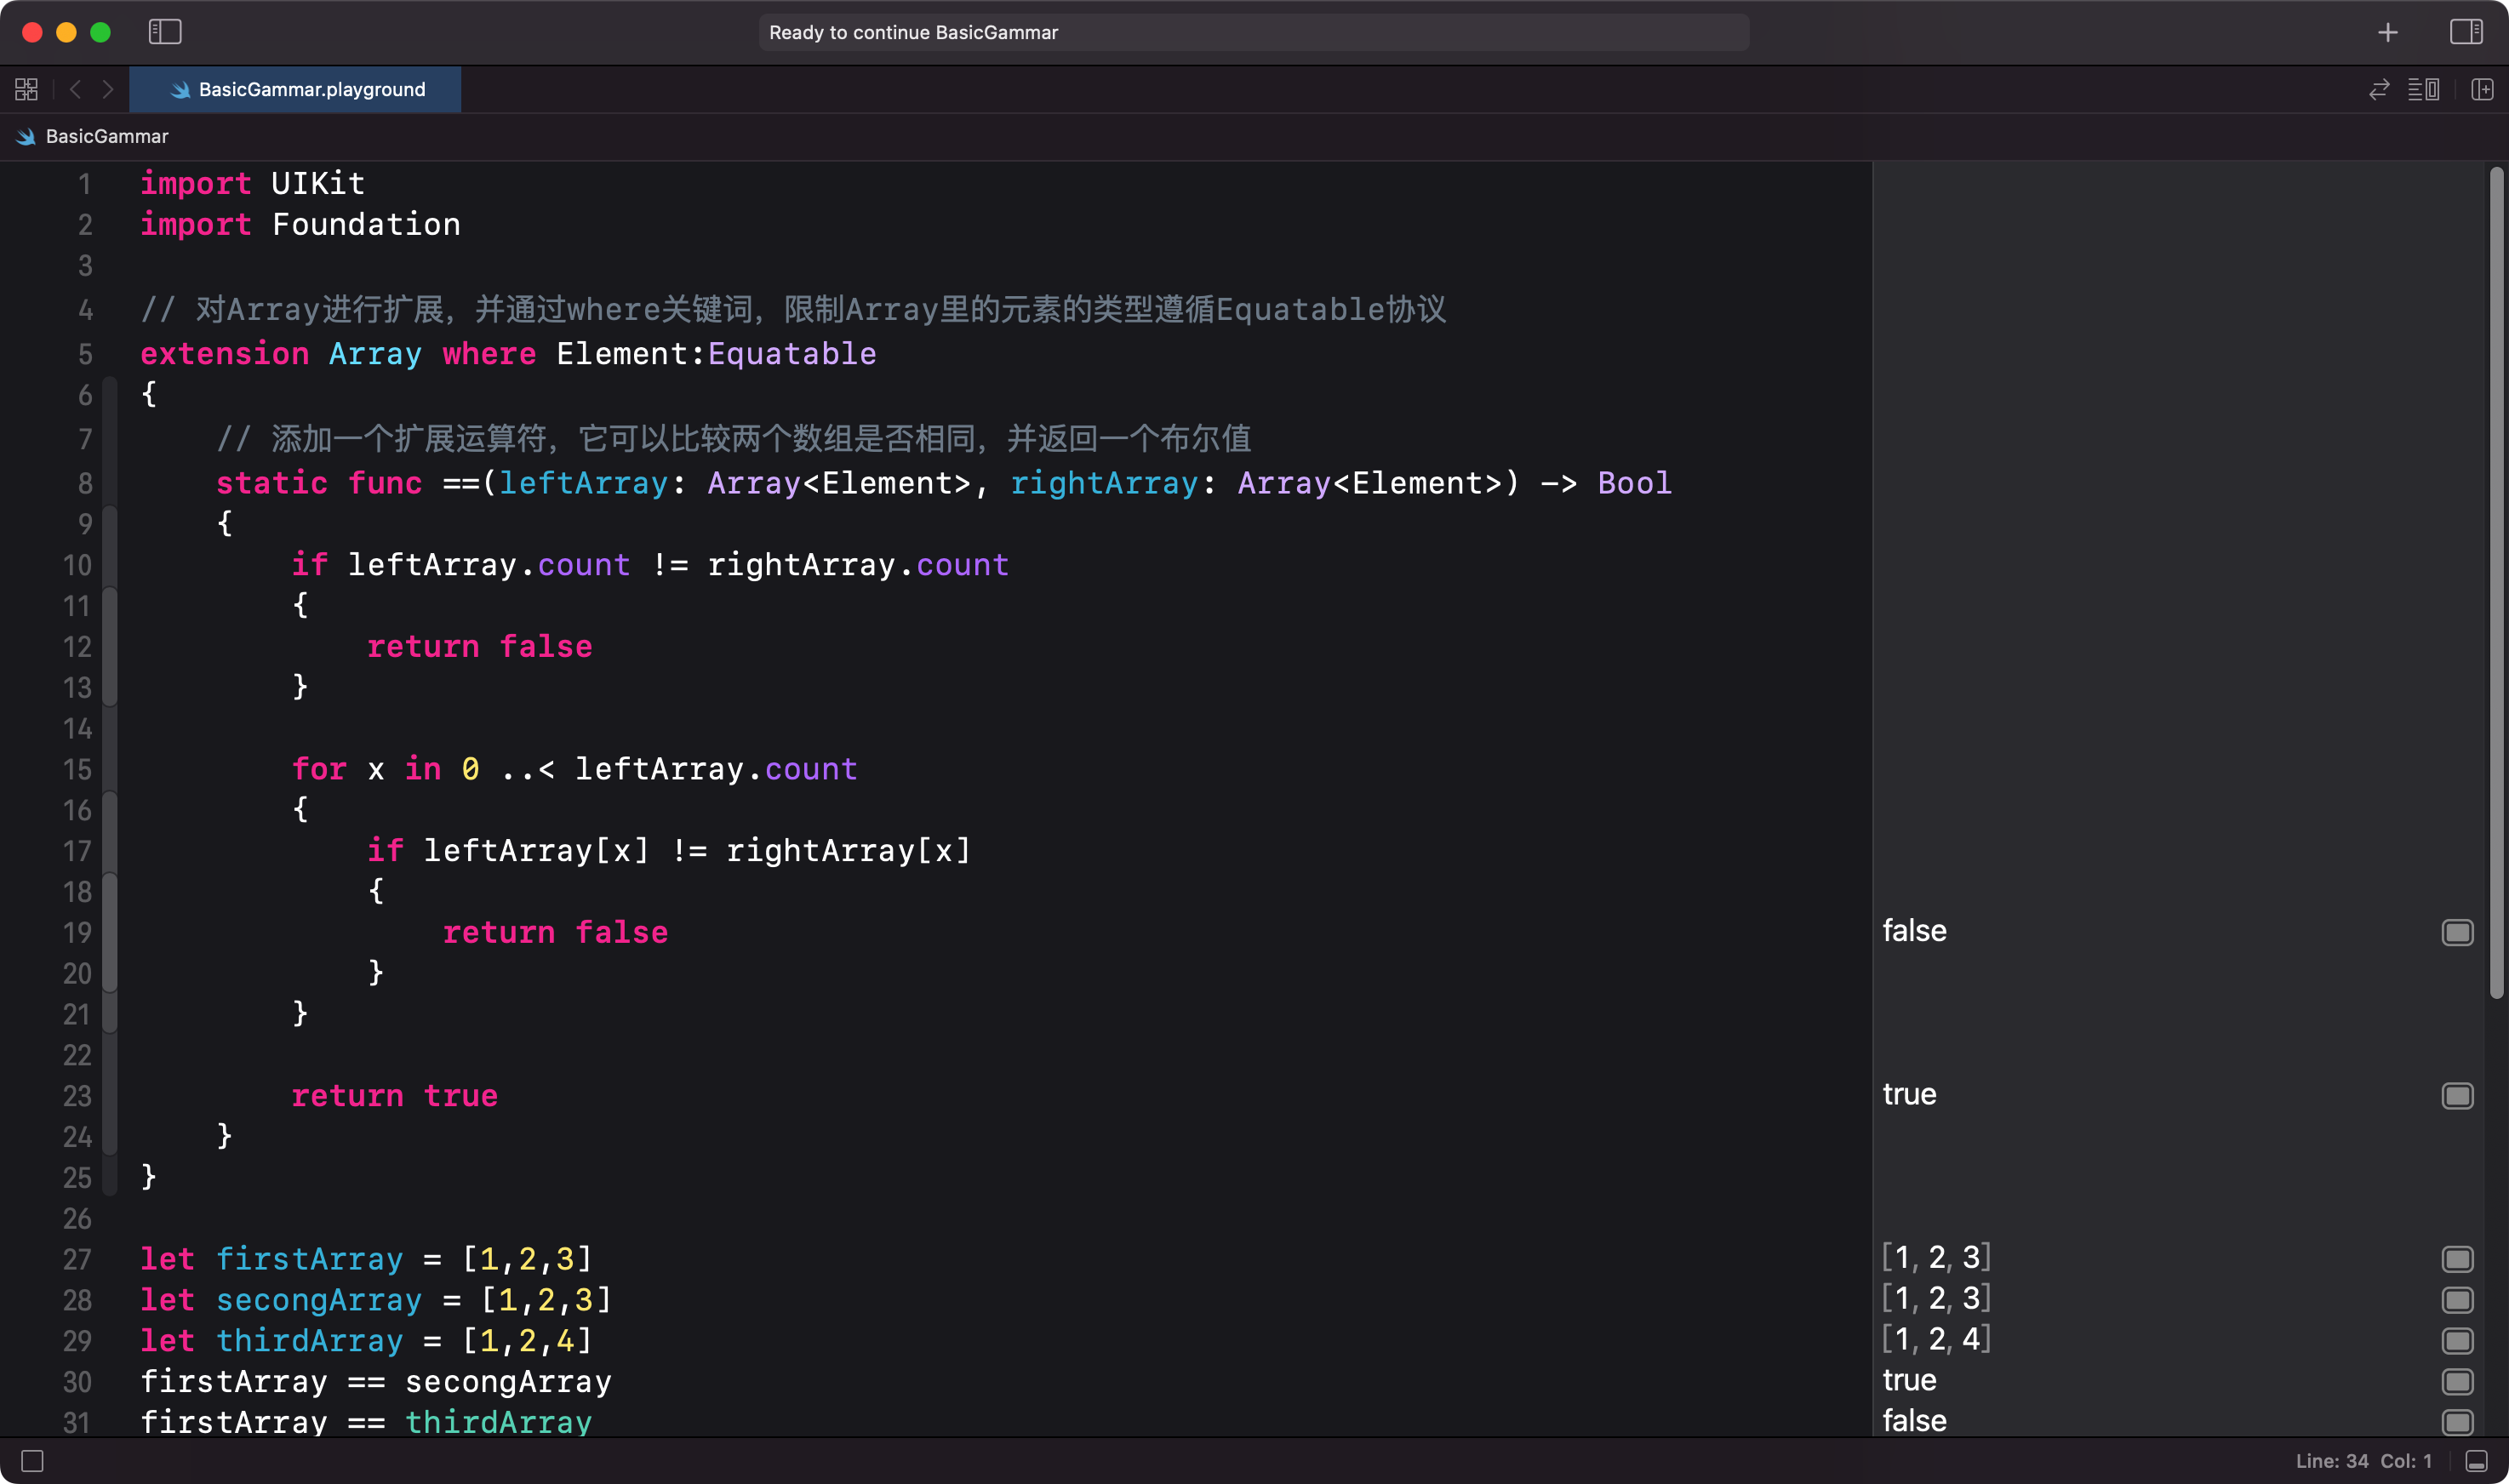Click the for keyword on line 15
Image resolution: width=2509 pixels, height=1484 pixels.
point(319,768)
